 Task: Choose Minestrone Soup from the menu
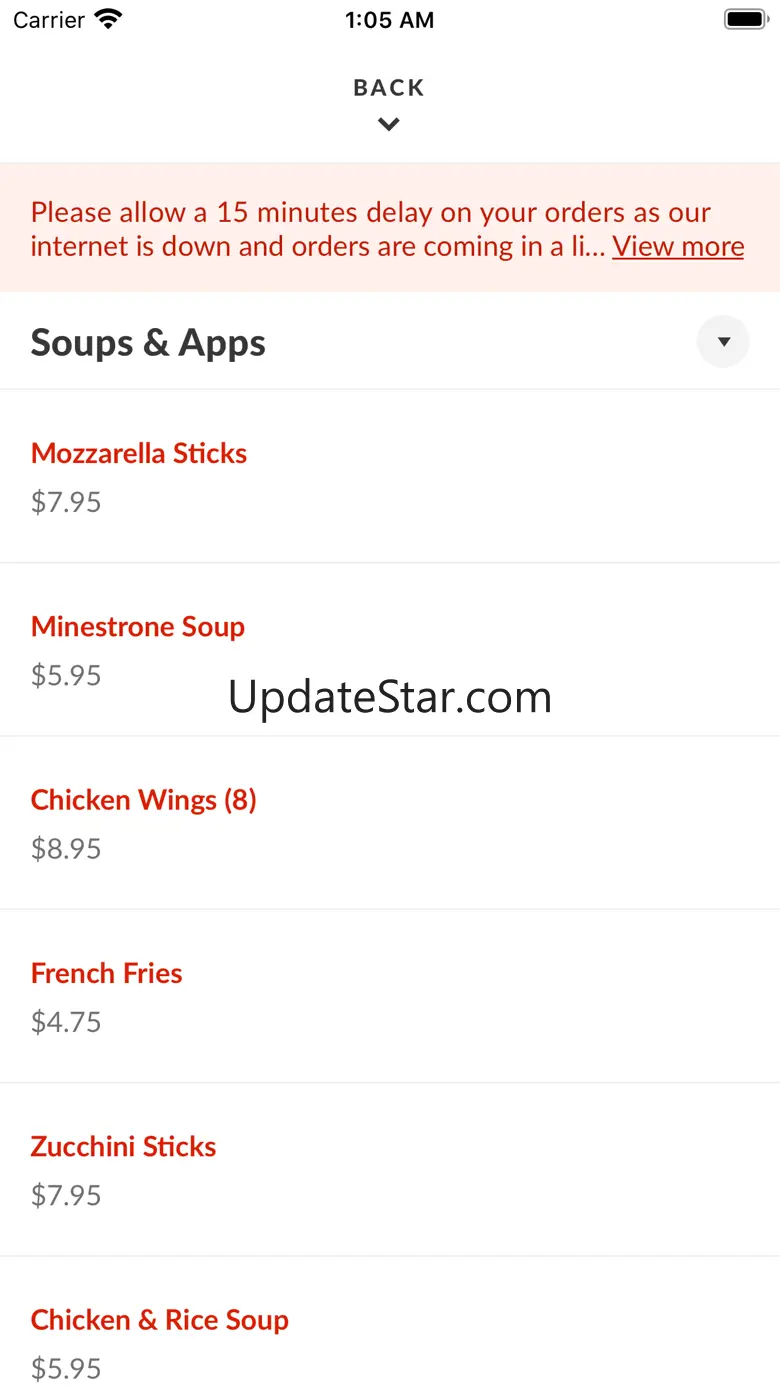click(138, 627)
